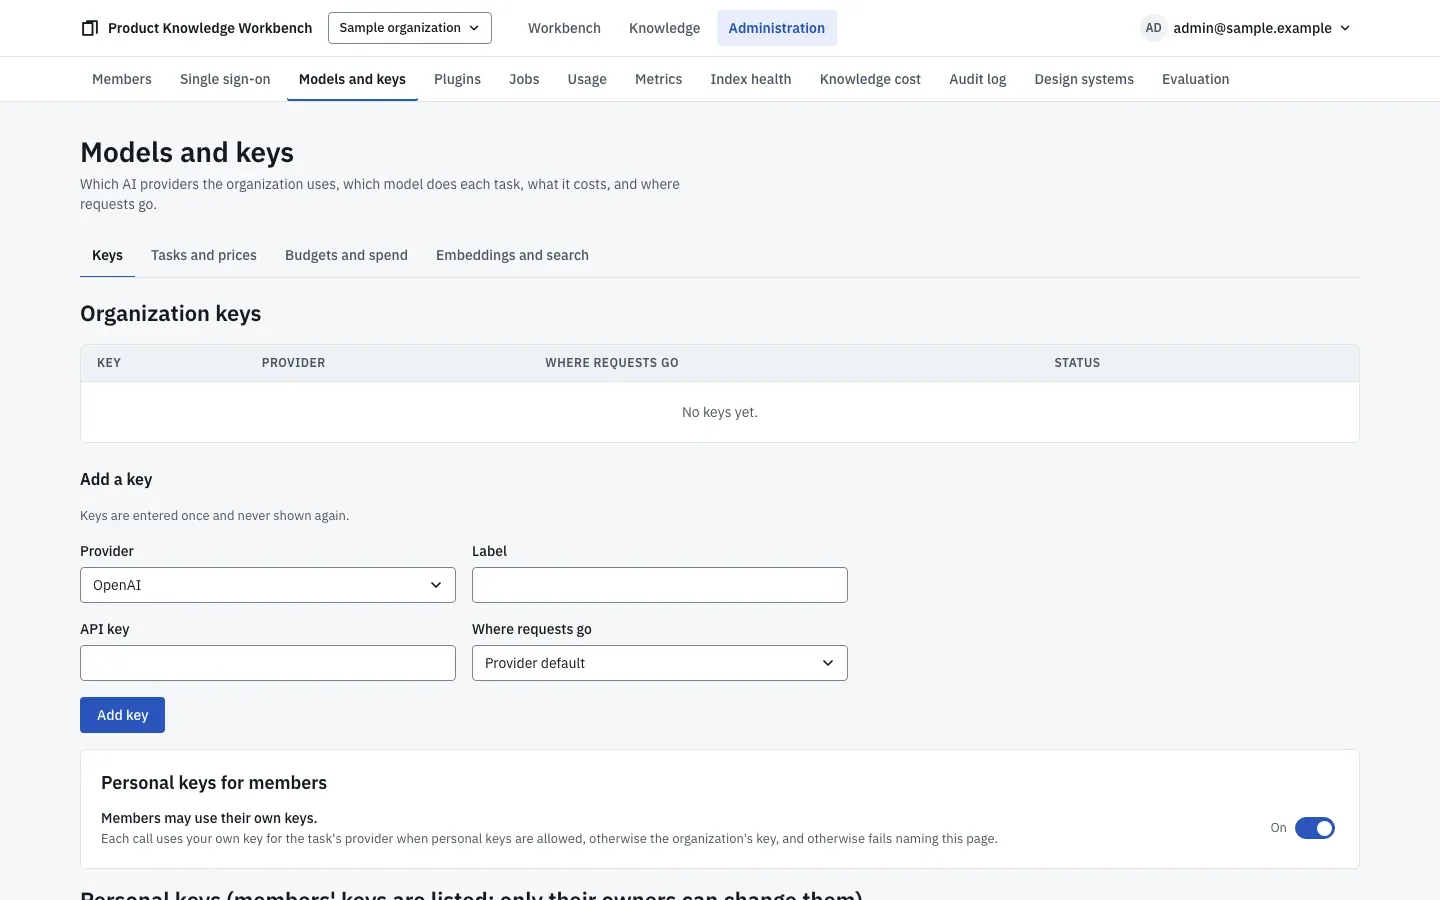1440x900 pixels.
Task: Focus the Label input field
Action: [660, 585]
